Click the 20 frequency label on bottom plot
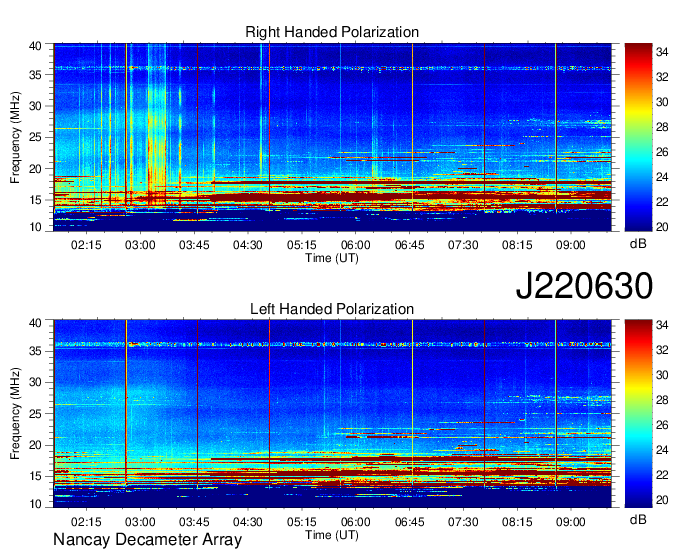Viewport: 680px width, 552px height. click(35, 445)
